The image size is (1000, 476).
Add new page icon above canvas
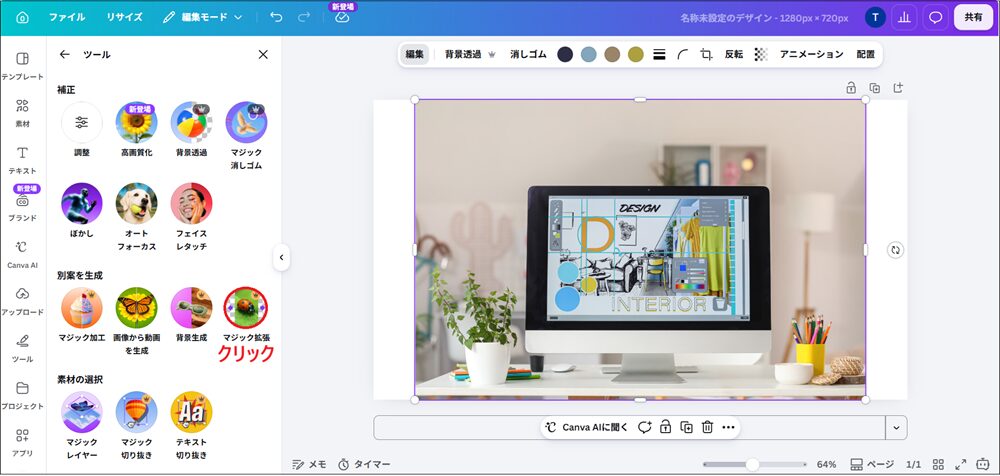coord(898,88)
